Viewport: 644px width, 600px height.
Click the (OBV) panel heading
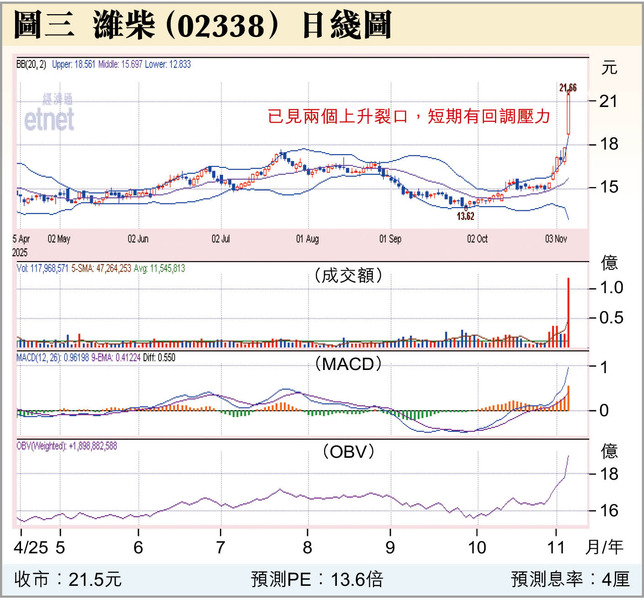[347, 452]
